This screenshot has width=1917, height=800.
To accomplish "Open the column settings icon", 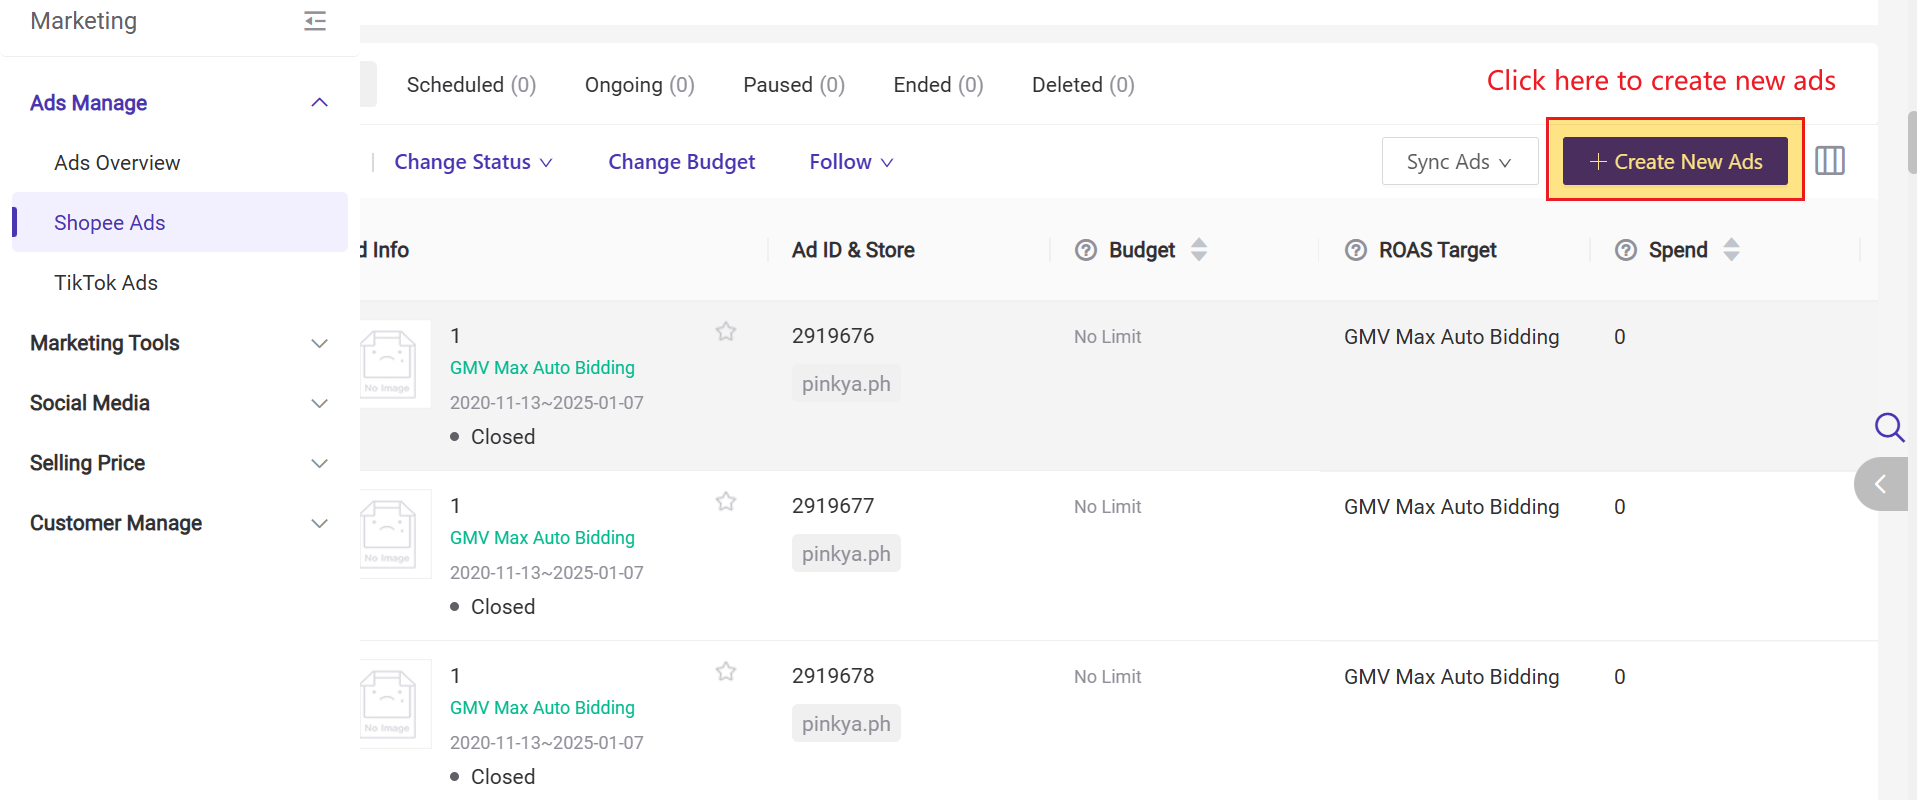I will tap(1829, 161).
